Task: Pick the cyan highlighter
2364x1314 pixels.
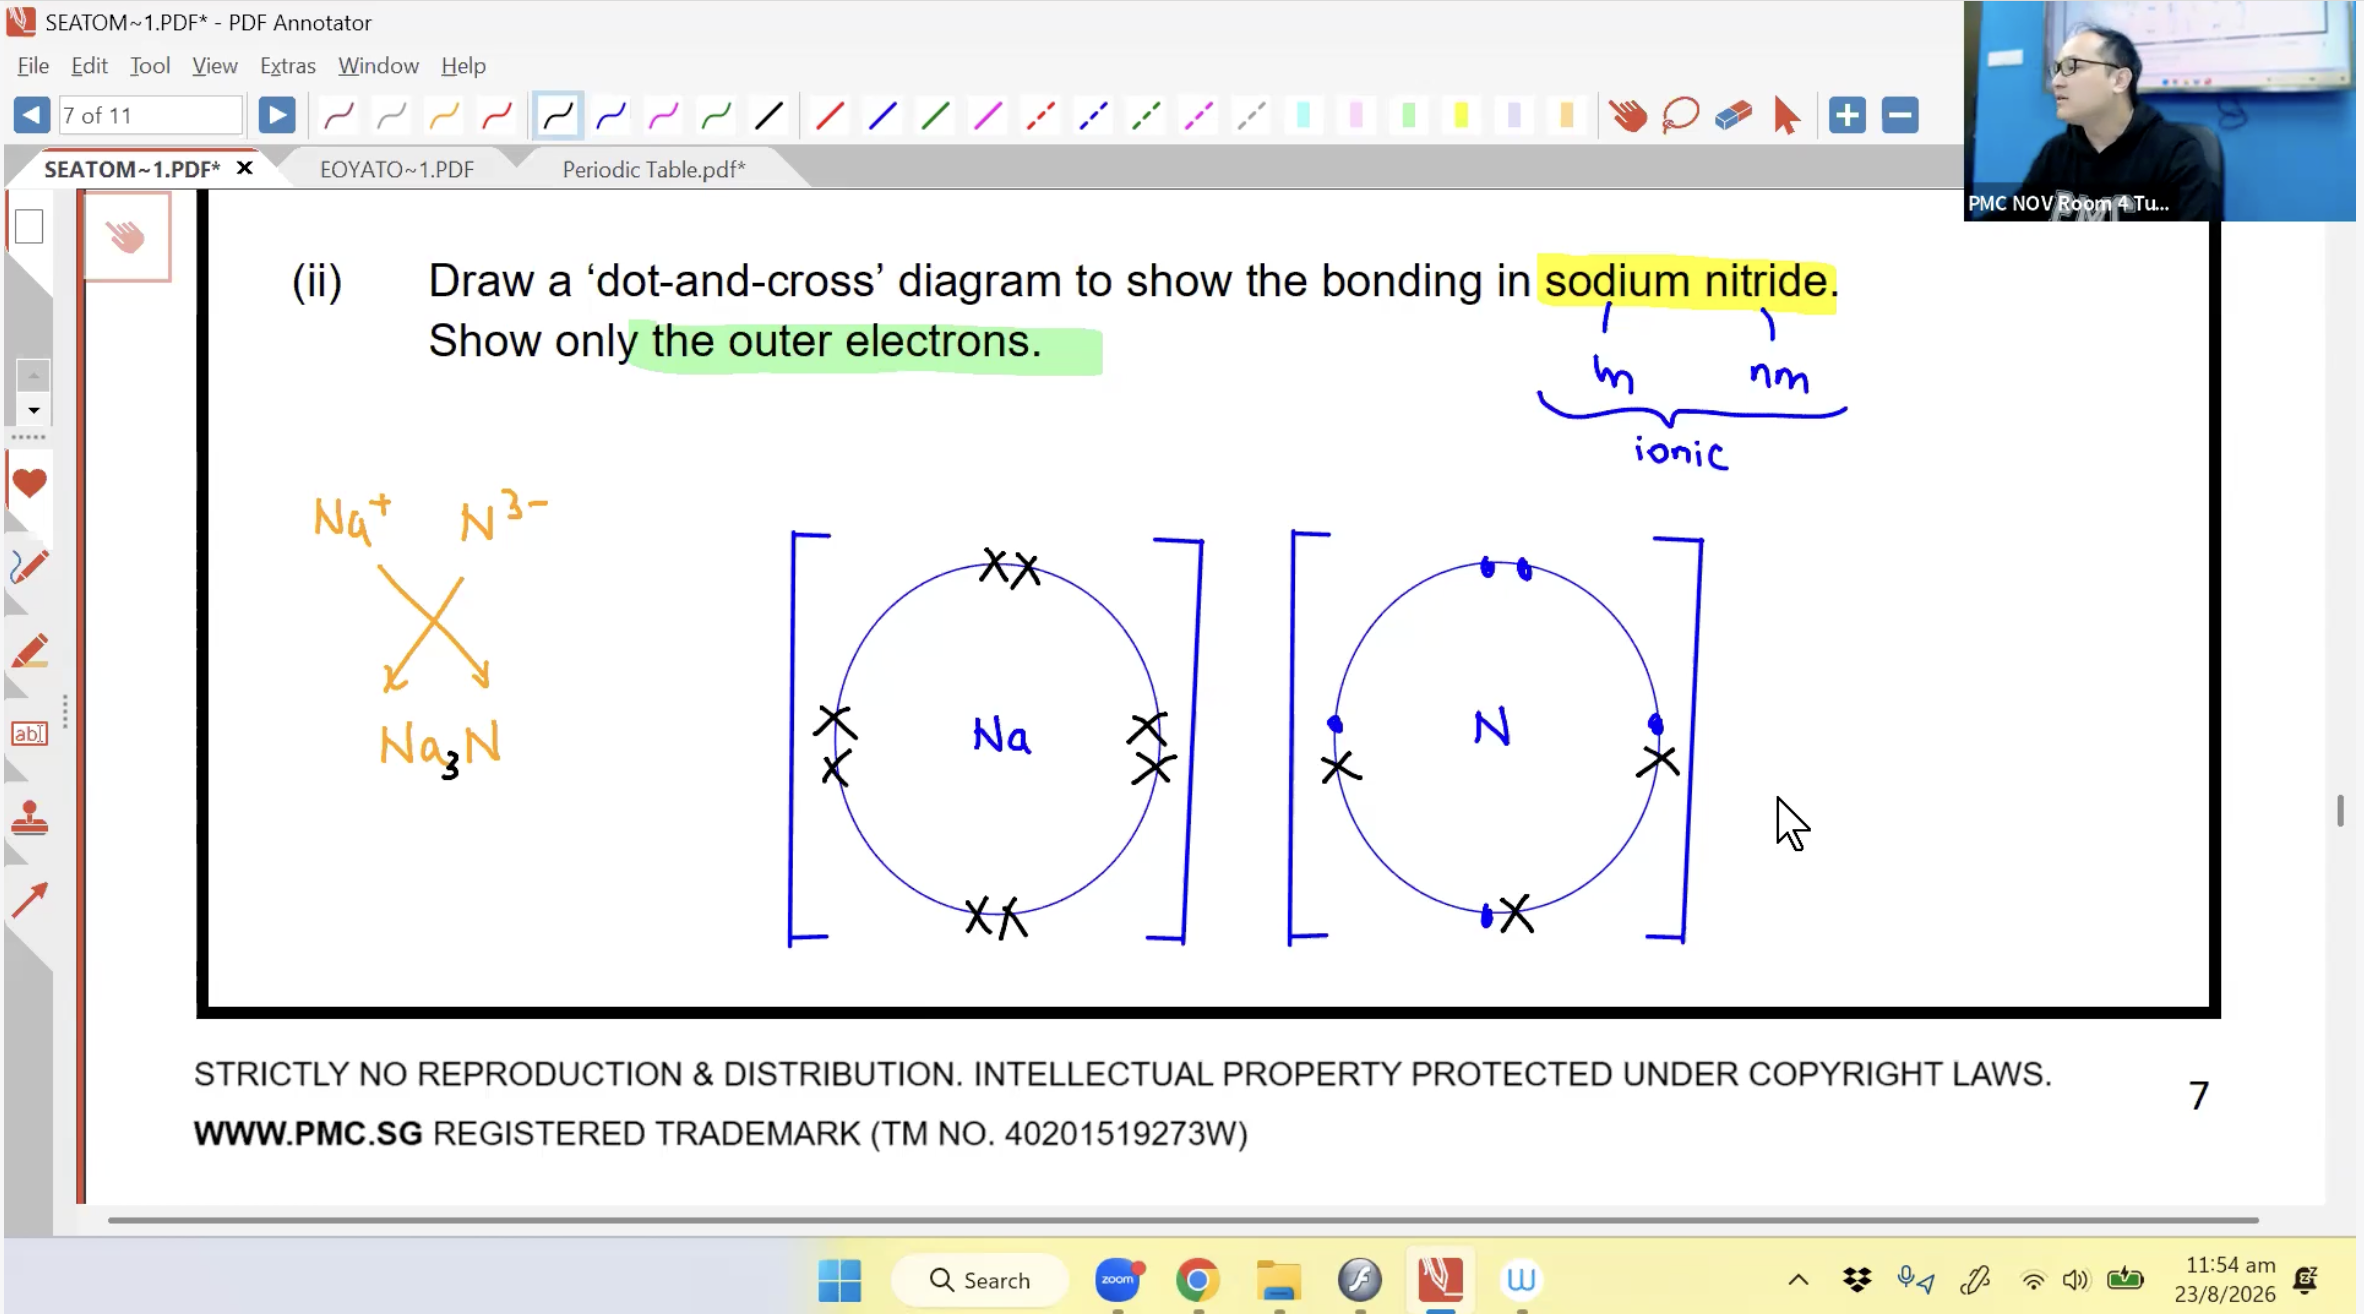Action: coord(1304,116)
